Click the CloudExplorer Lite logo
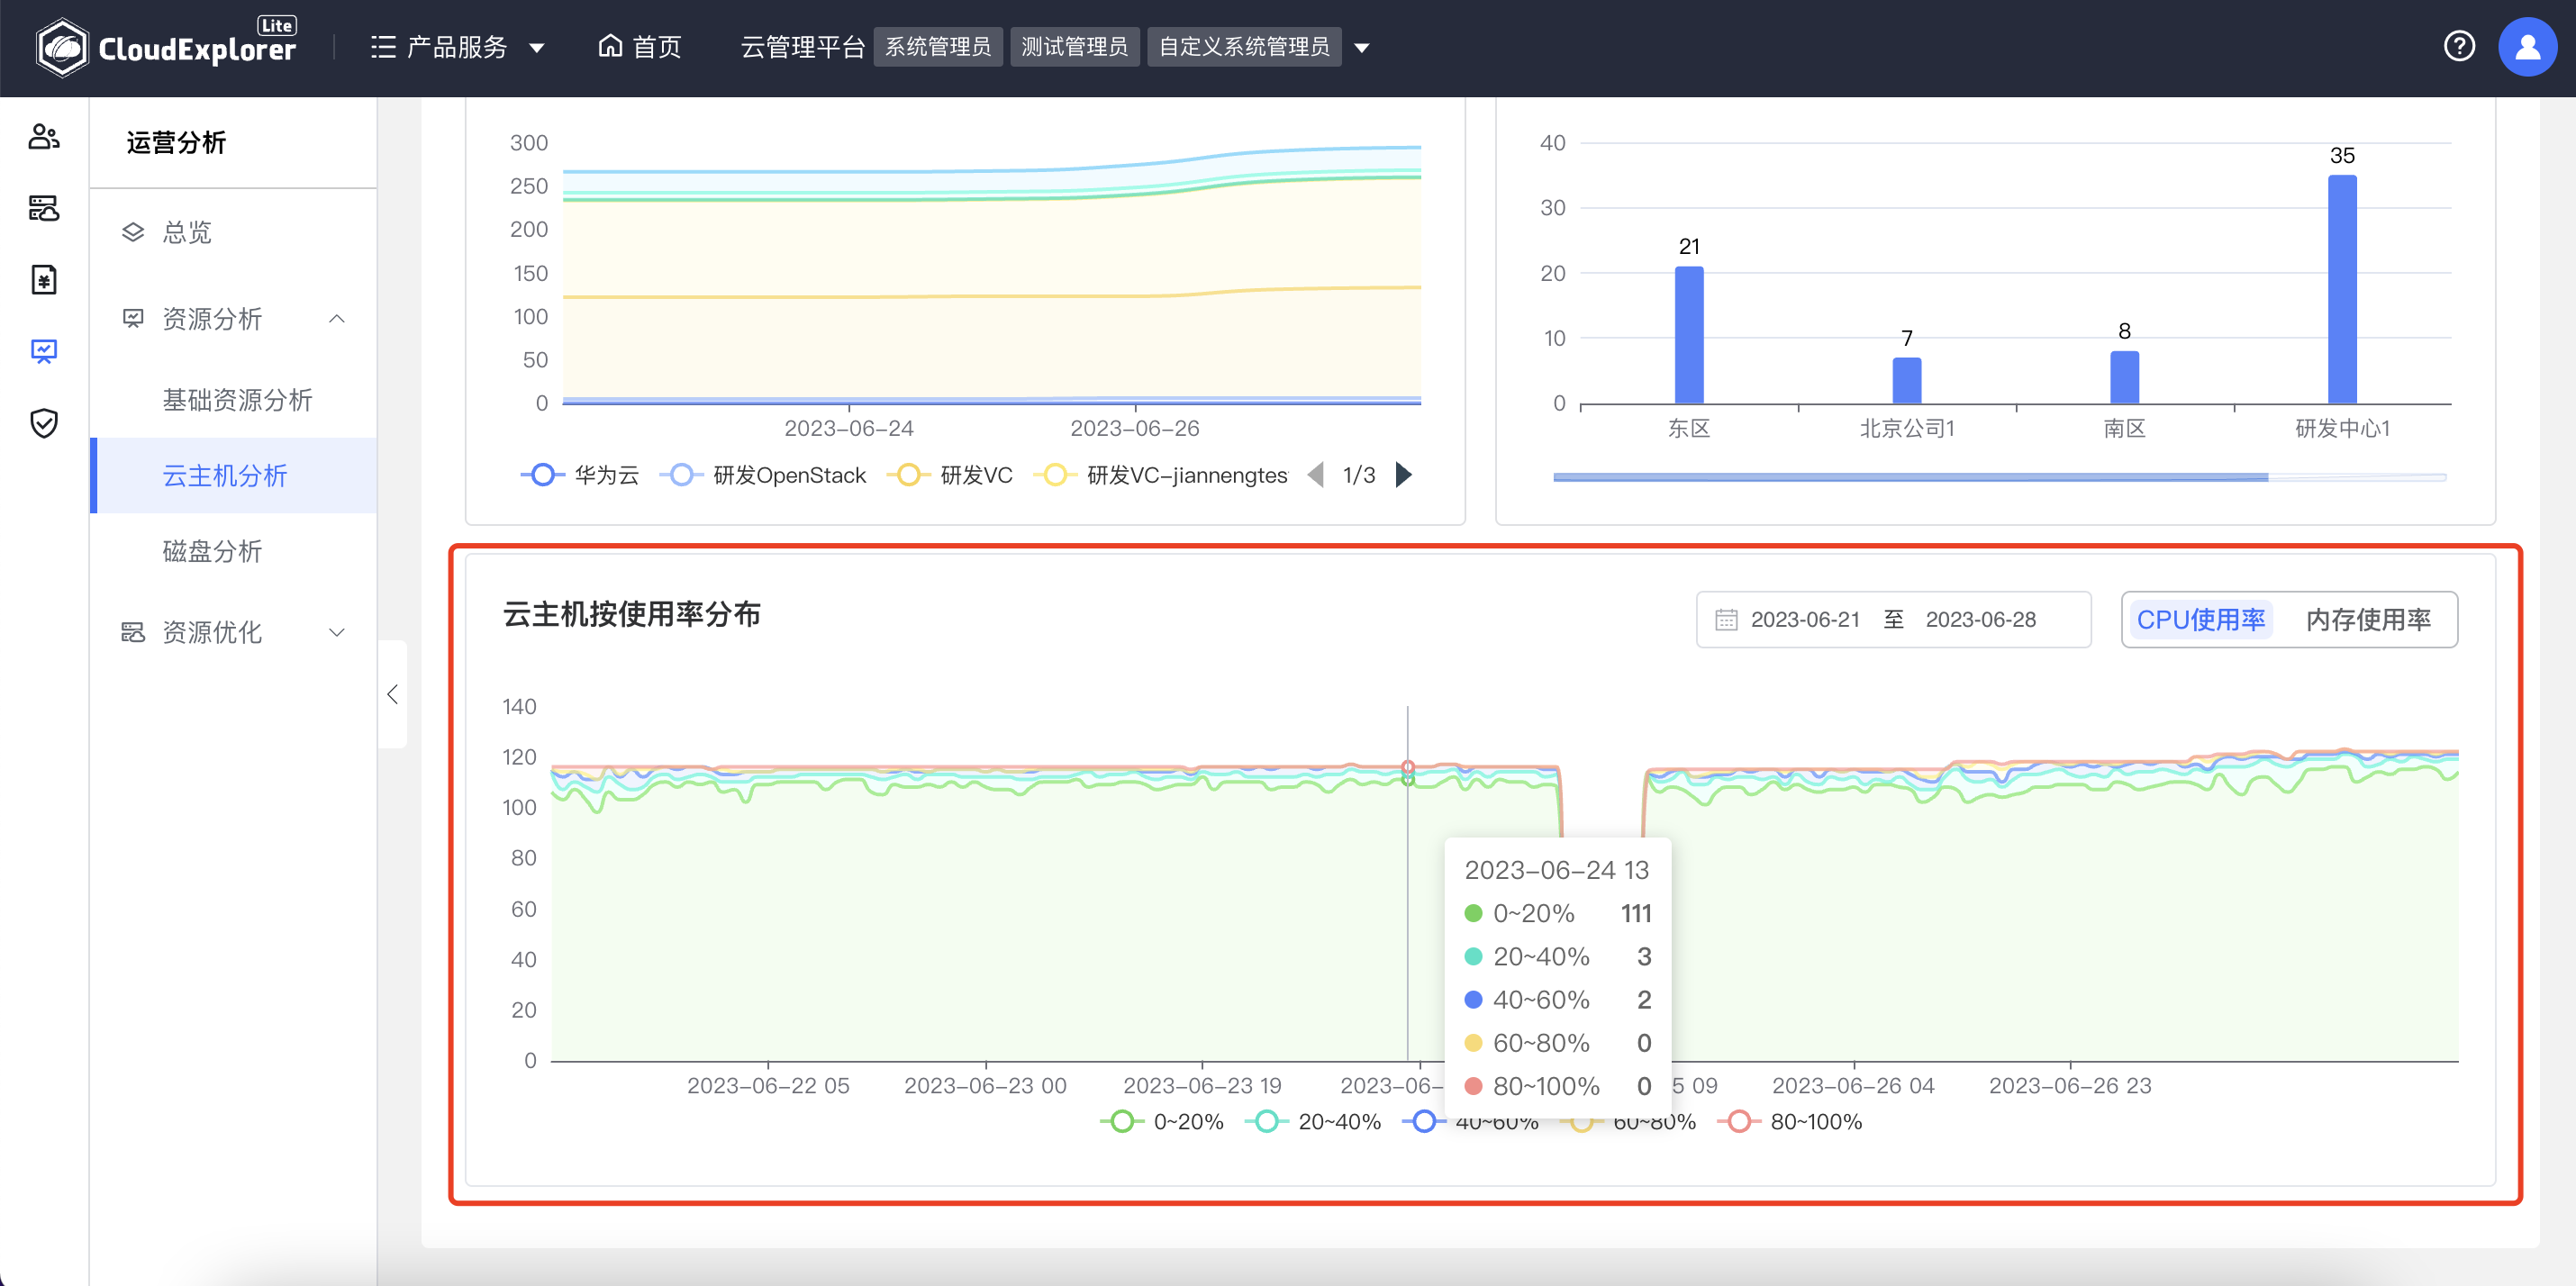The image size is (2576, 1286). pyautogui.click(x=166, y=47)
